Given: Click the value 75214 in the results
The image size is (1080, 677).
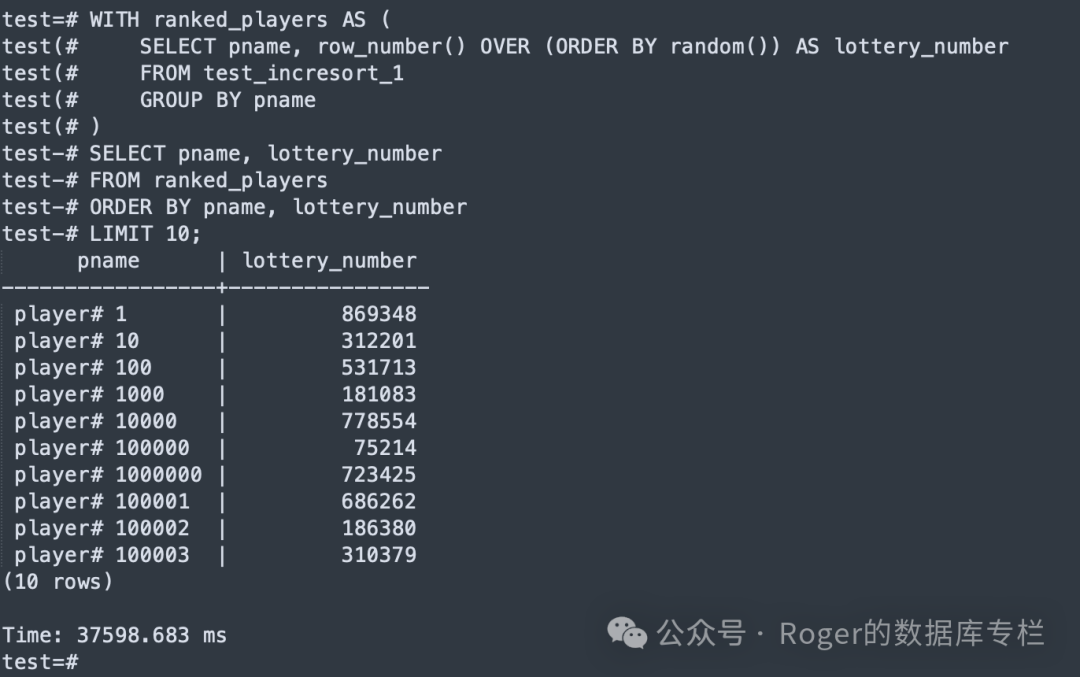Looking at the screenshot, I should point(384,448).
